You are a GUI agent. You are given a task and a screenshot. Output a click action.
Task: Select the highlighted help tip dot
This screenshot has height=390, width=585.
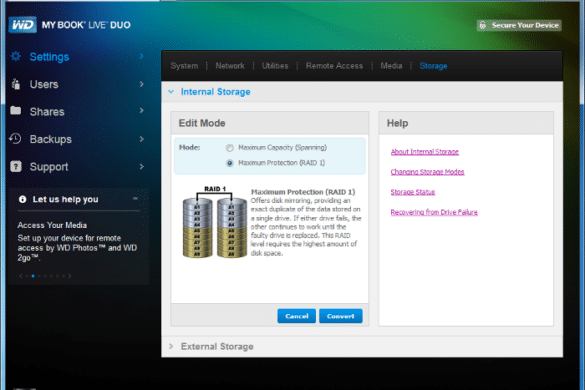tap(33, 276)
